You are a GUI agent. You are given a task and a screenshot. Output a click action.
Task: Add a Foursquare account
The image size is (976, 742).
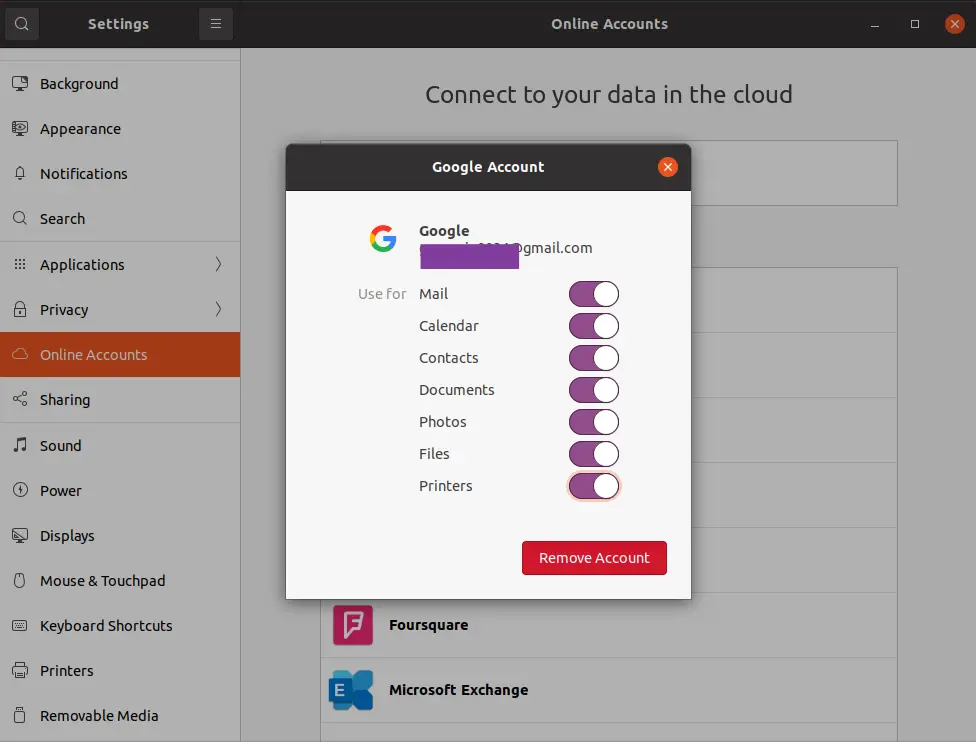[609, 625]
